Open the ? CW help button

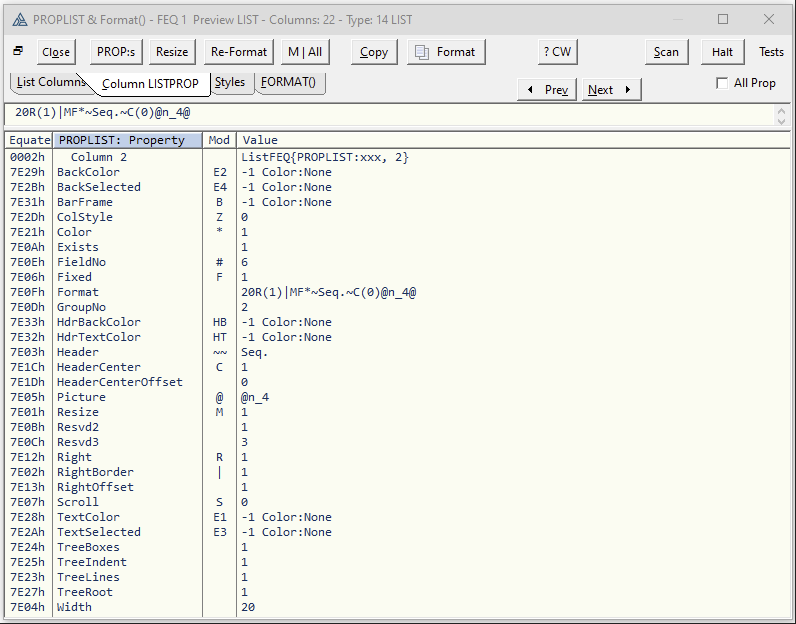(557, 52)
